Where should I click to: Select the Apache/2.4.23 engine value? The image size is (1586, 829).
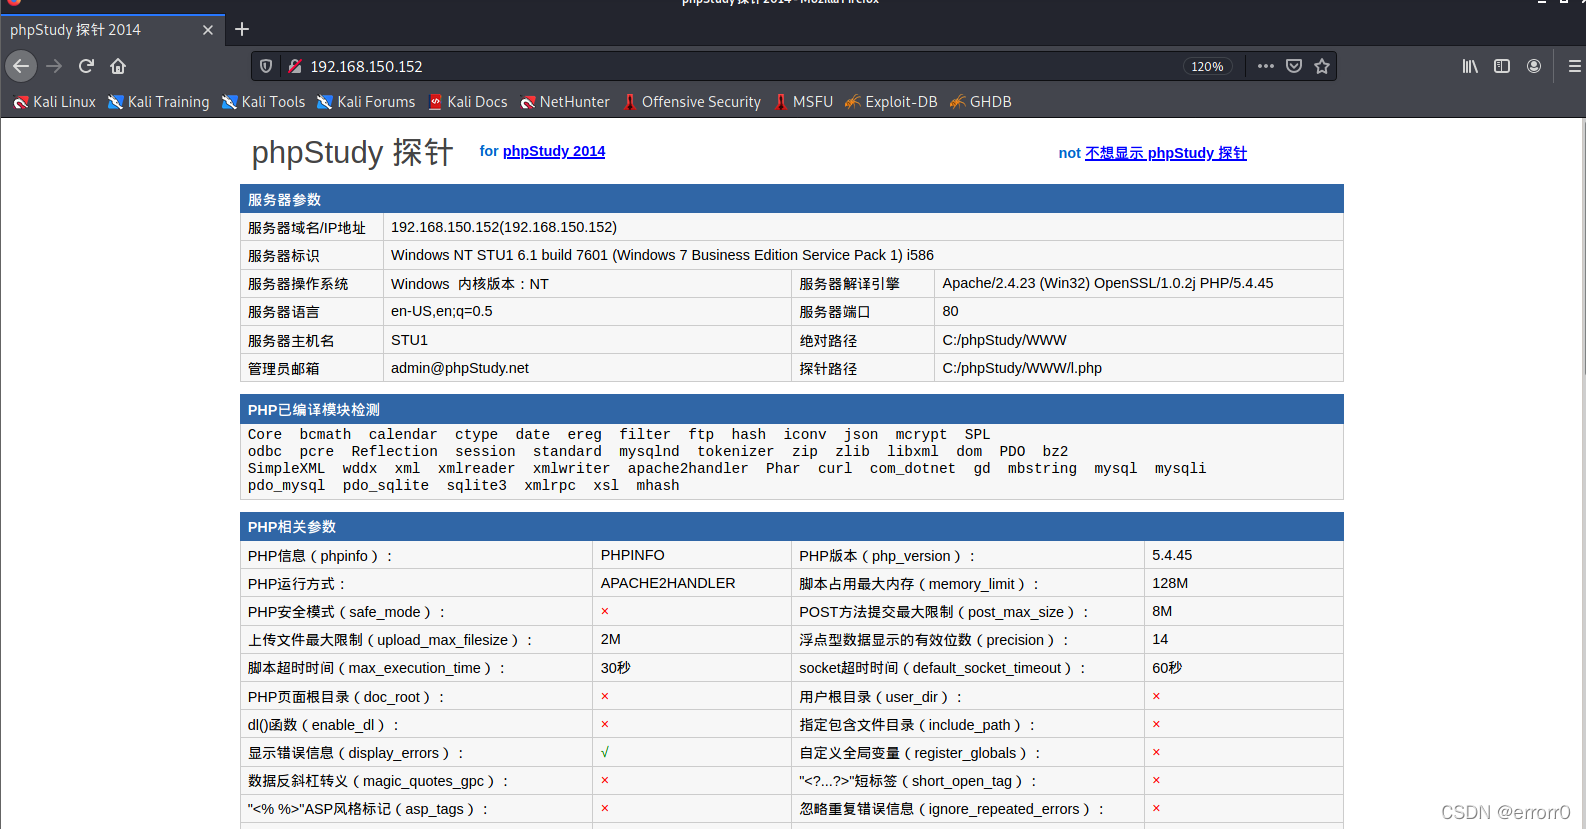(x=1107, y=283)
